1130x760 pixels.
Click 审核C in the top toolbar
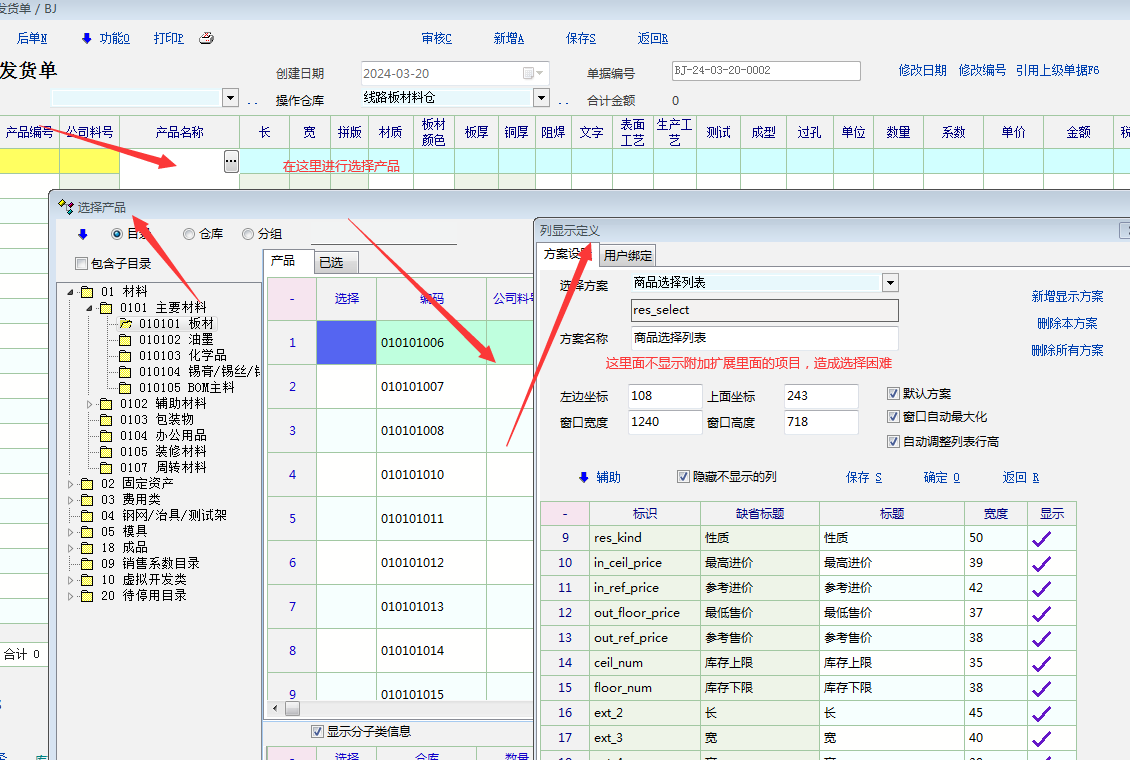click(x=436, y=39)
